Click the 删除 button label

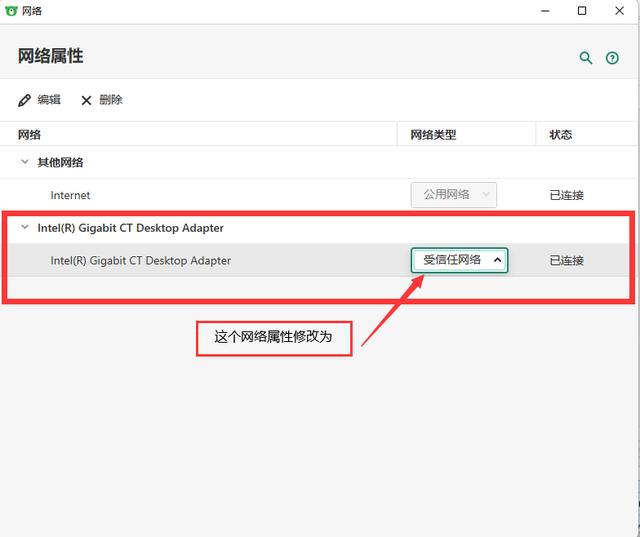111,100
